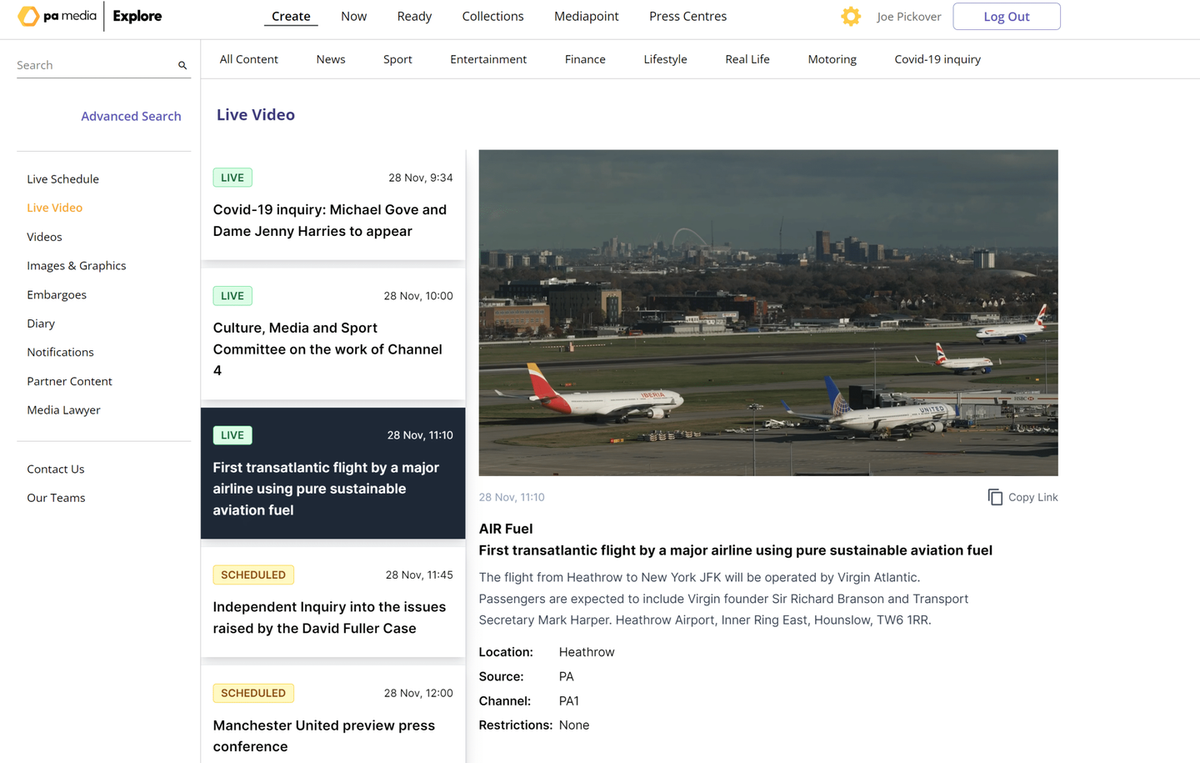Viewport: 1200px width, 763px height.
Task: View Notifications in sidebar
Action: 60,352
